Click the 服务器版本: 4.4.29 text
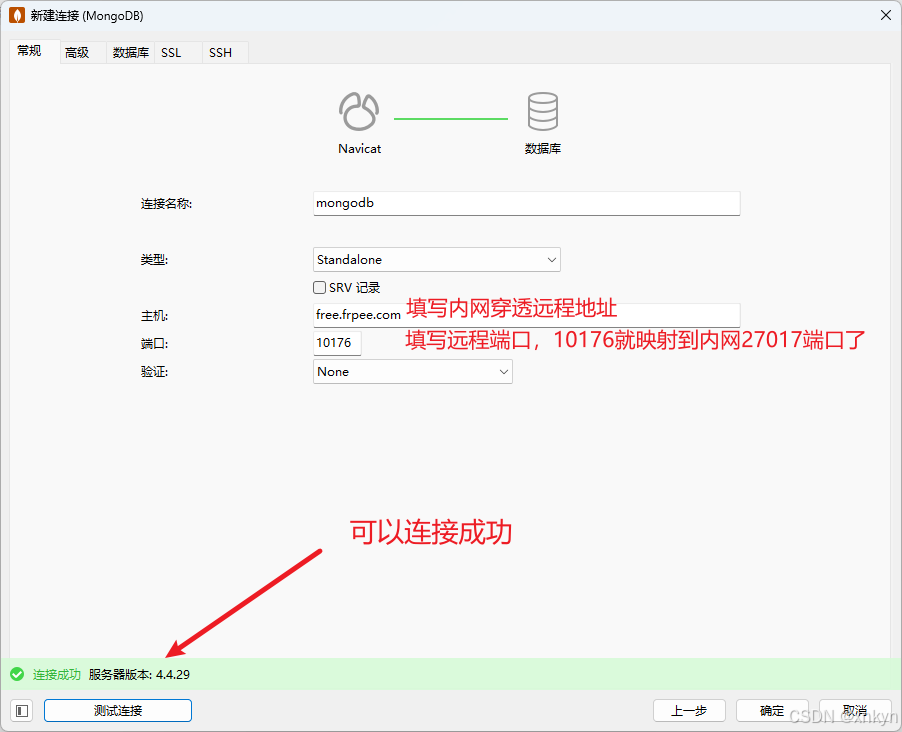902x732 pixels. 139,674
